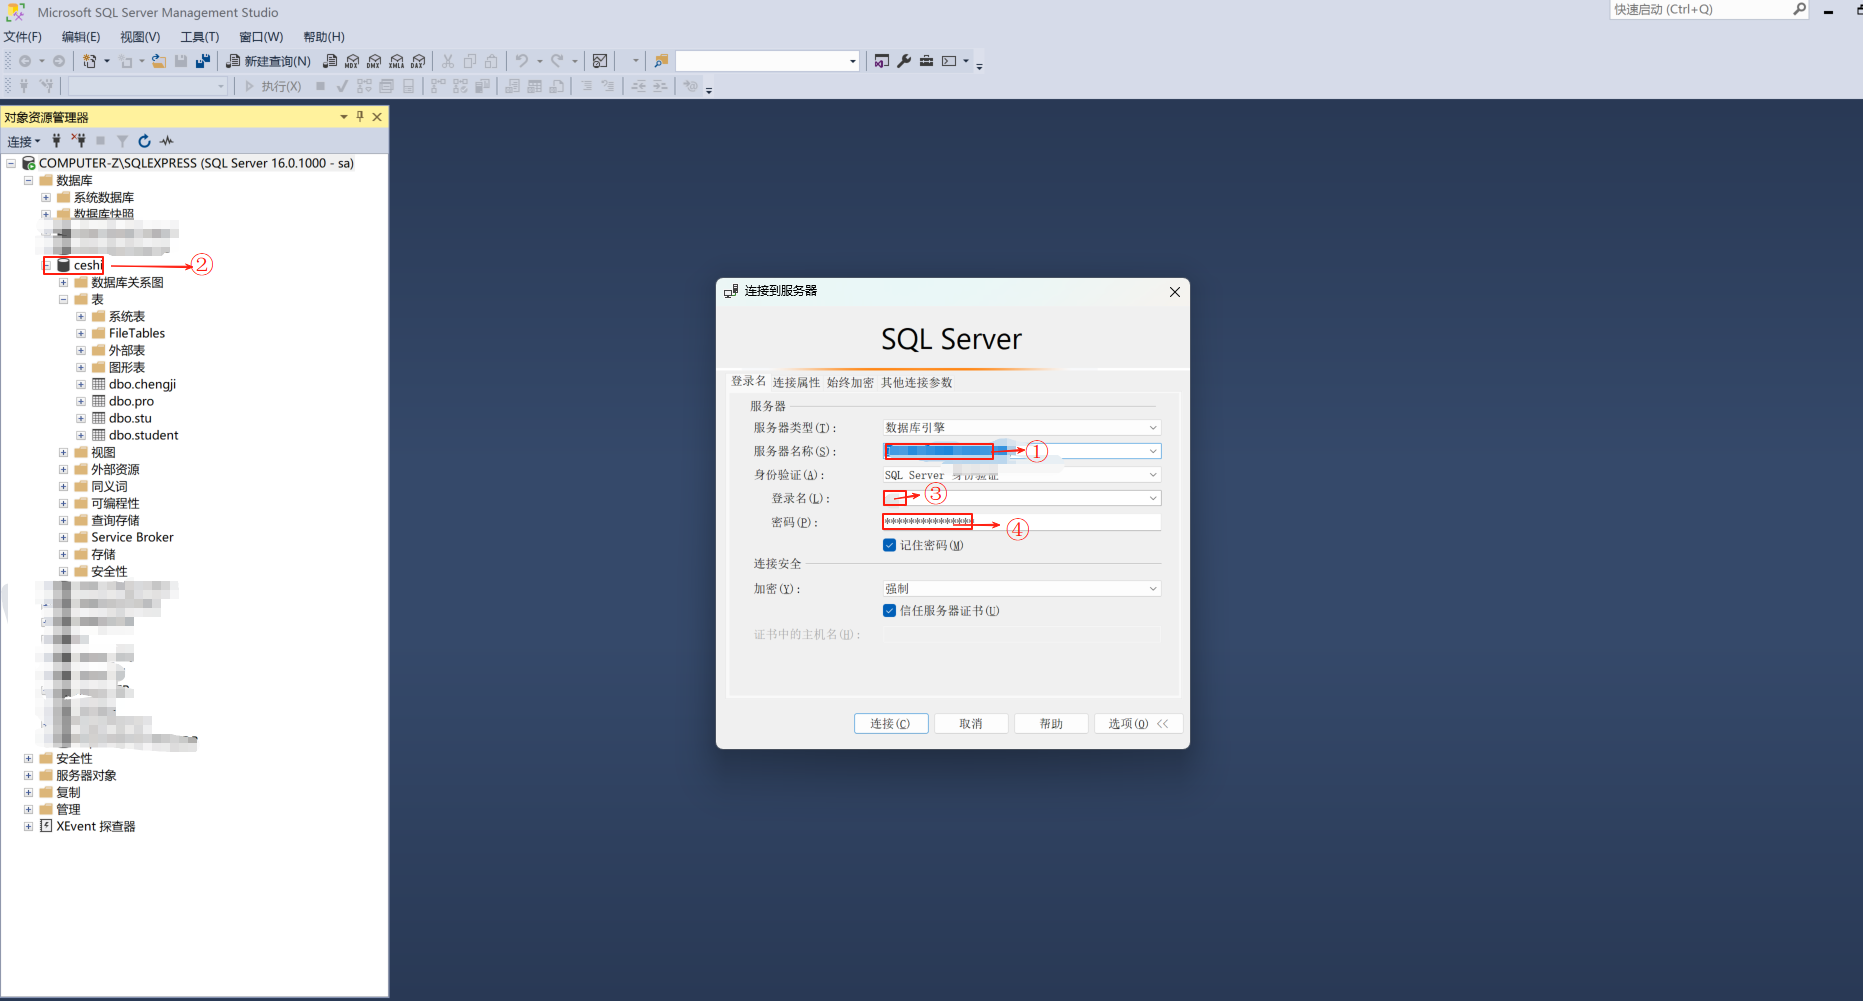Click the 取消 button

971,724
